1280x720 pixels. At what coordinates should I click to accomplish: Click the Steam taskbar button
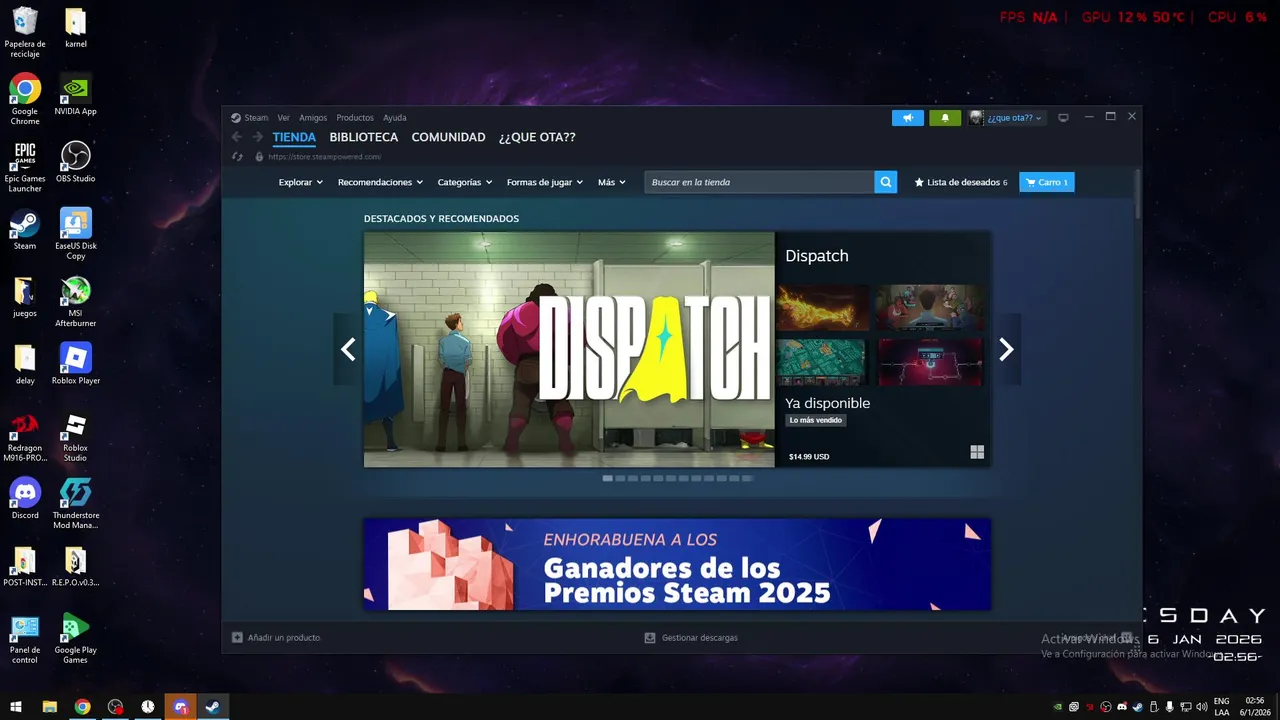[x=213, y=707]
